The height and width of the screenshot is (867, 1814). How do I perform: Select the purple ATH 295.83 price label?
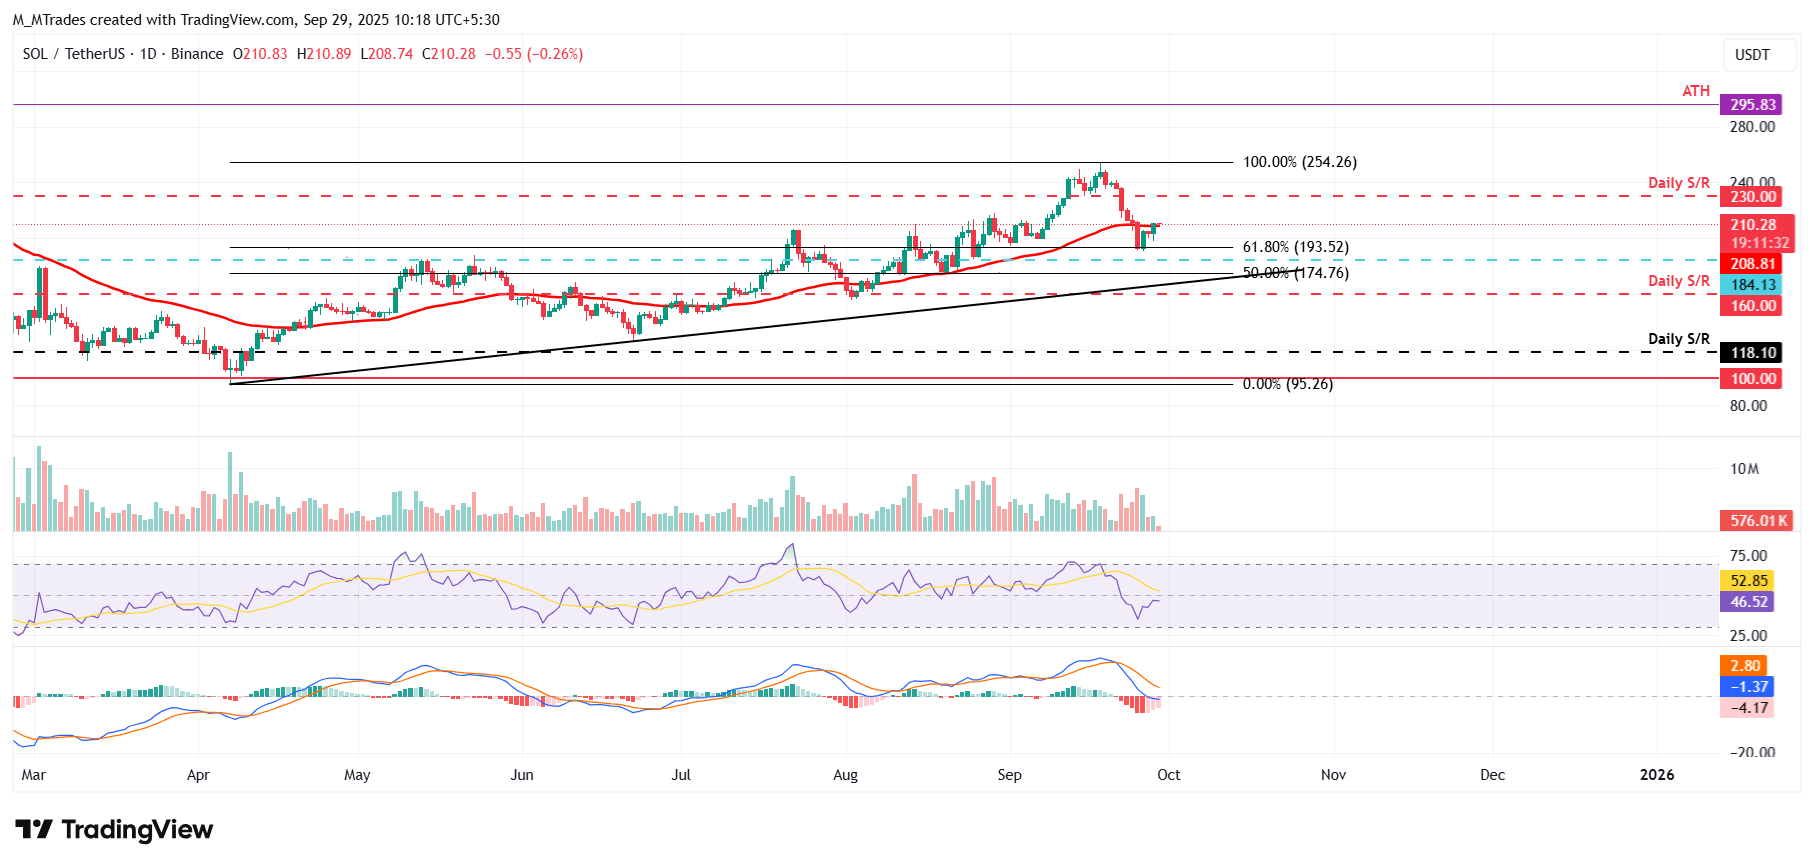point(1753,105)
